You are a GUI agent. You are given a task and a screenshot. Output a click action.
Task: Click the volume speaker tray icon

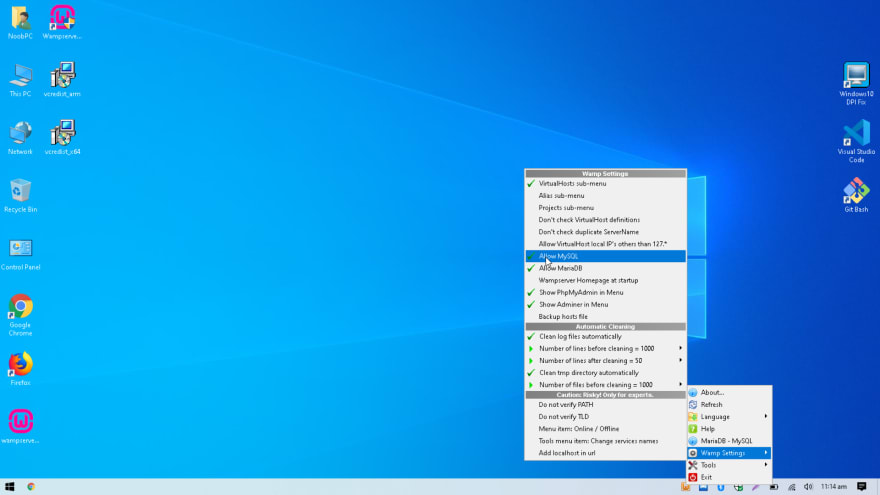tap(808, 487)
